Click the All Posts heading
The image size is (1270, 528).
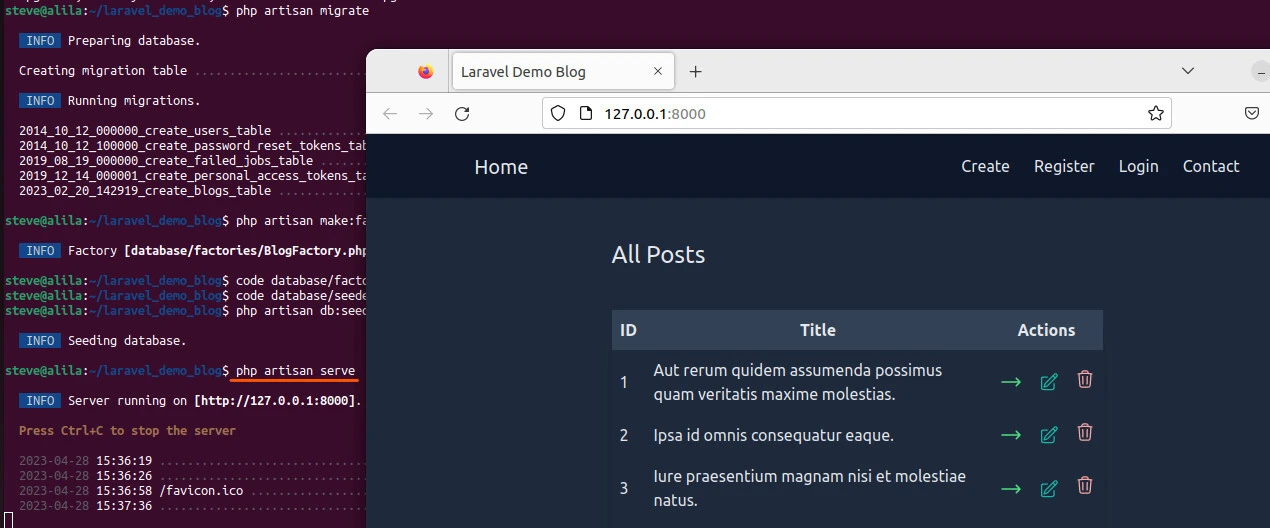coord(658,255)
